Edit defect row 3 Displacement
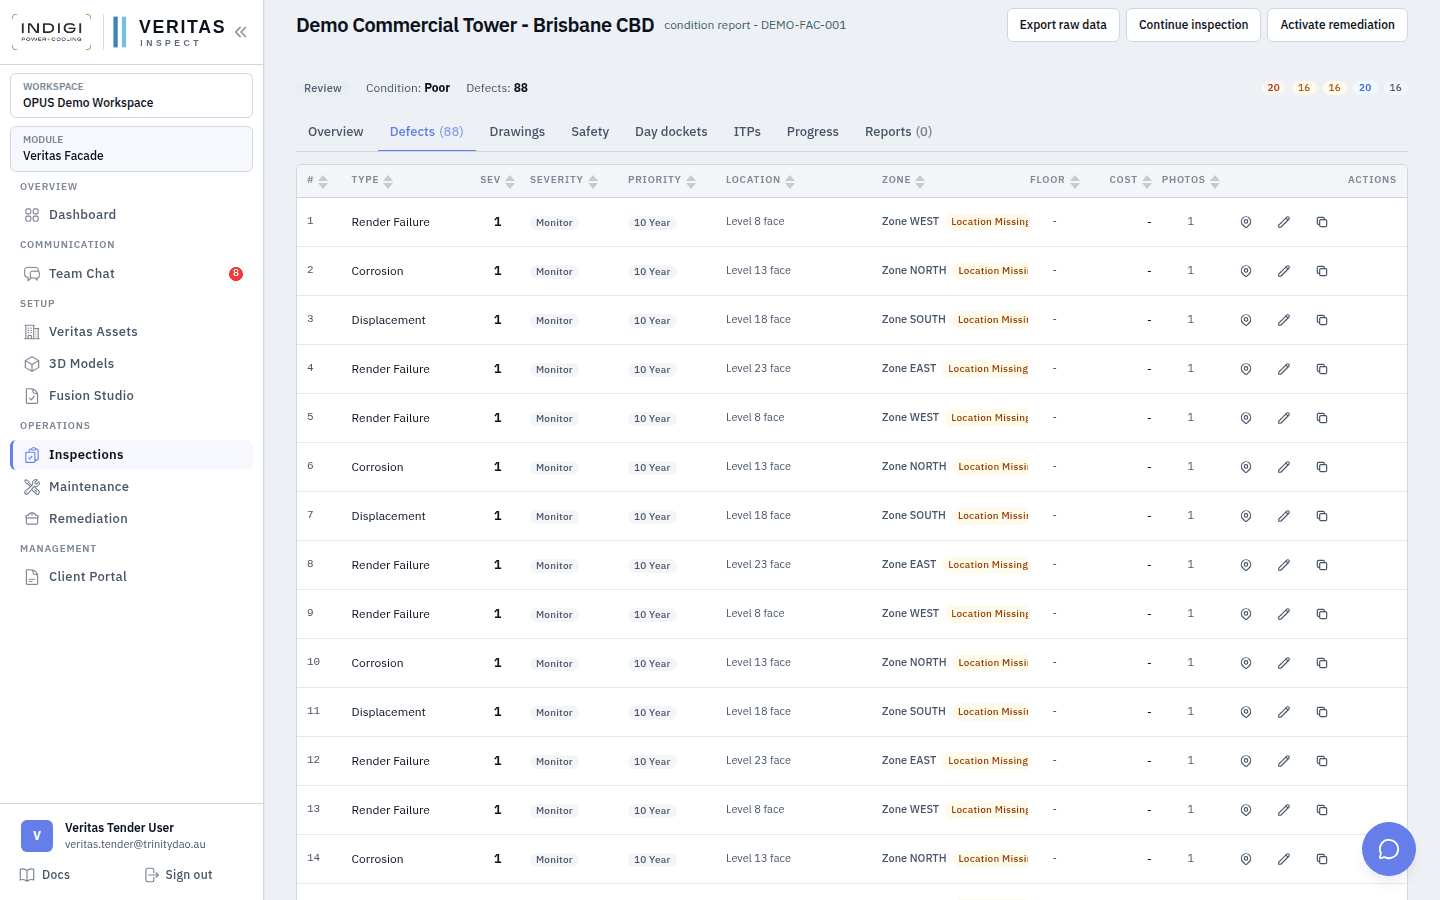Viewport: 1440px width, 900px height. tap(1284, 320)
